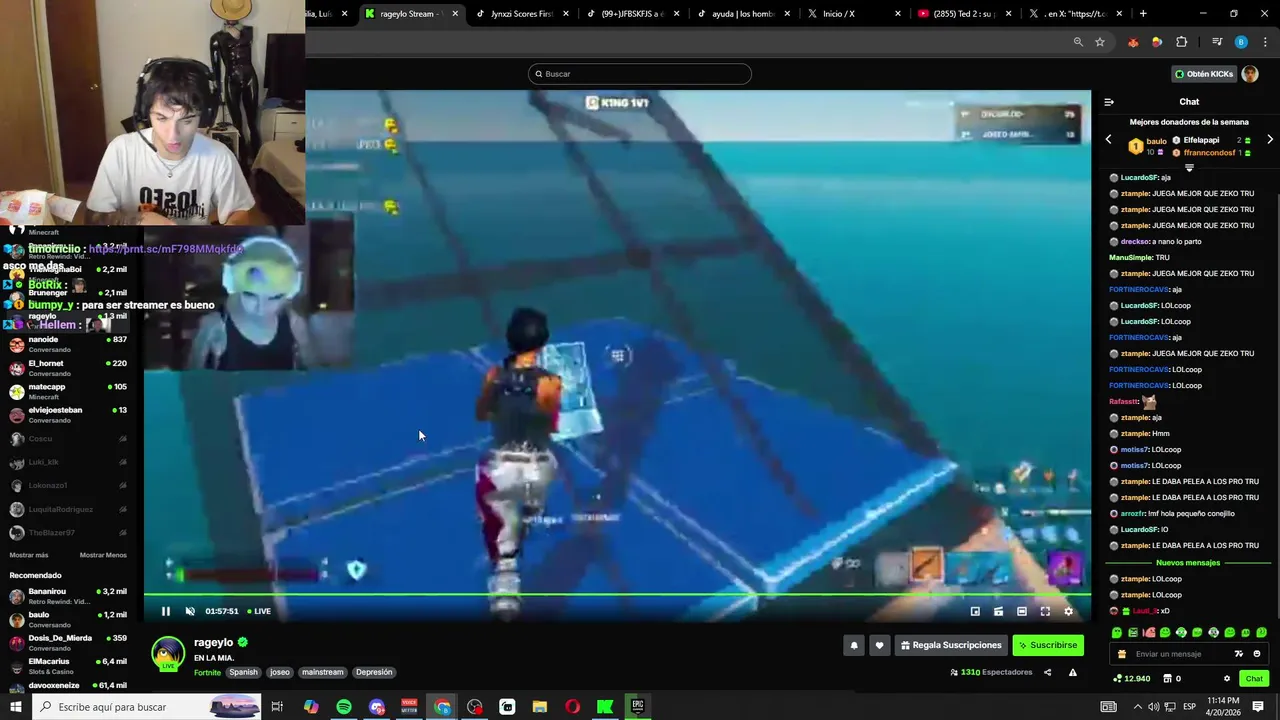Open Spotify from the taskbar
1280x720 pixels.
click(344, 707)
